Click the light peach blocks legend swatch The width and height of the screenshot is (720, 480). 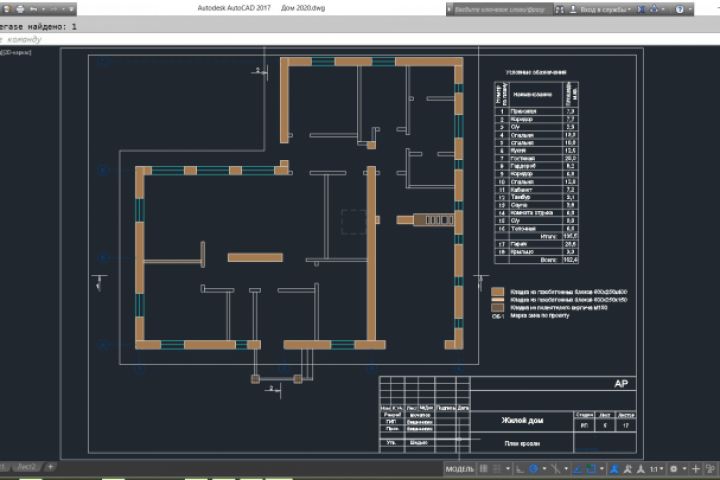[x=498, y=299]
